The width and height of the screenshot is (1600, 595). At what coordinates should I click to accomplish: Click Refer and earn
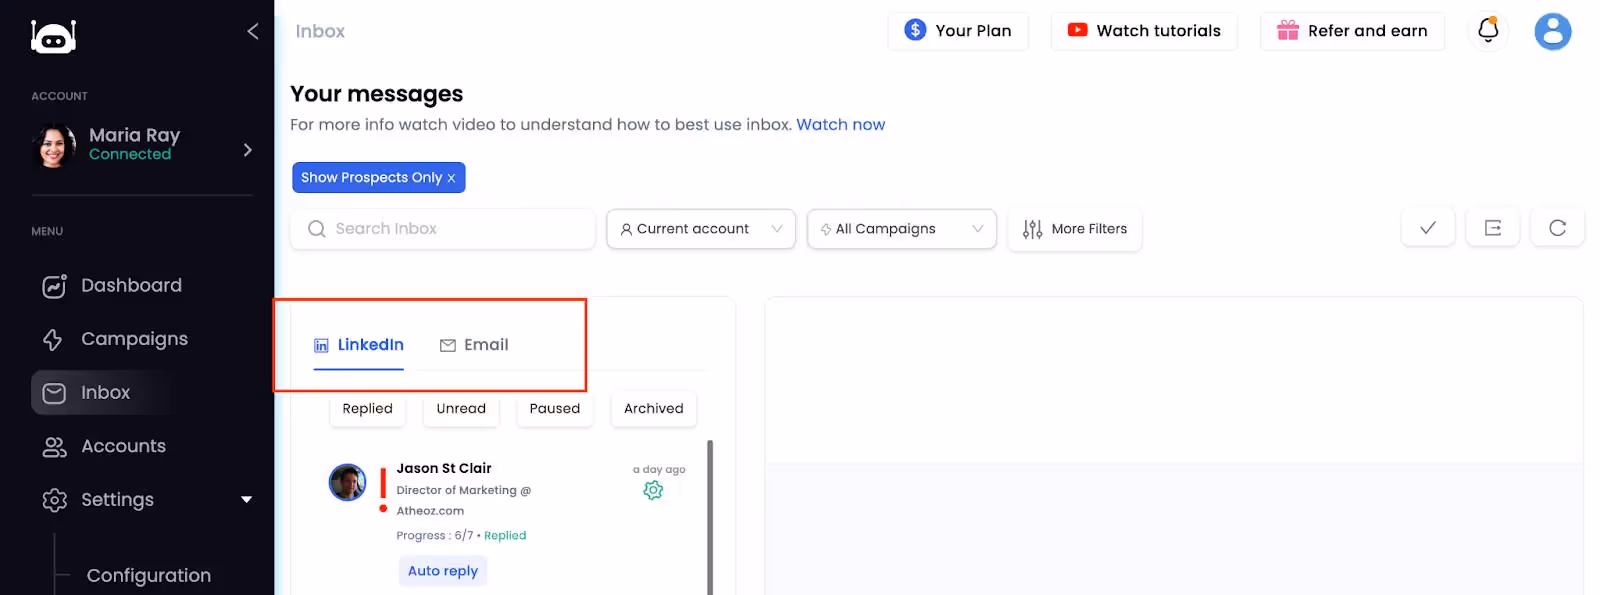(1352, 31)
